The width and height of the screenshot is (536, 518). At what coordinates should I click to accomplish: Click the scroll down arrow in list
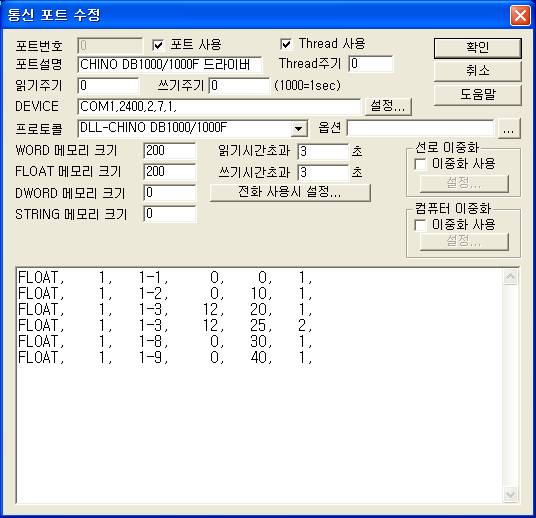[x=510, y=494]
